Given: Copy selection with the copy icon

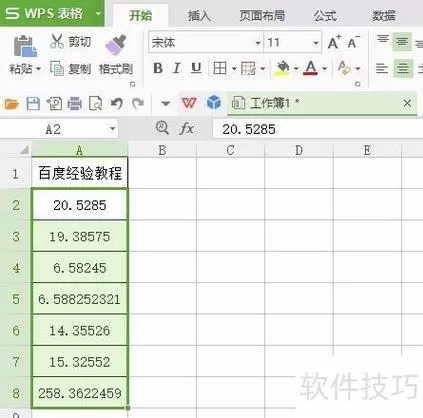Looking at the screenshot, I should pos(57,68).
